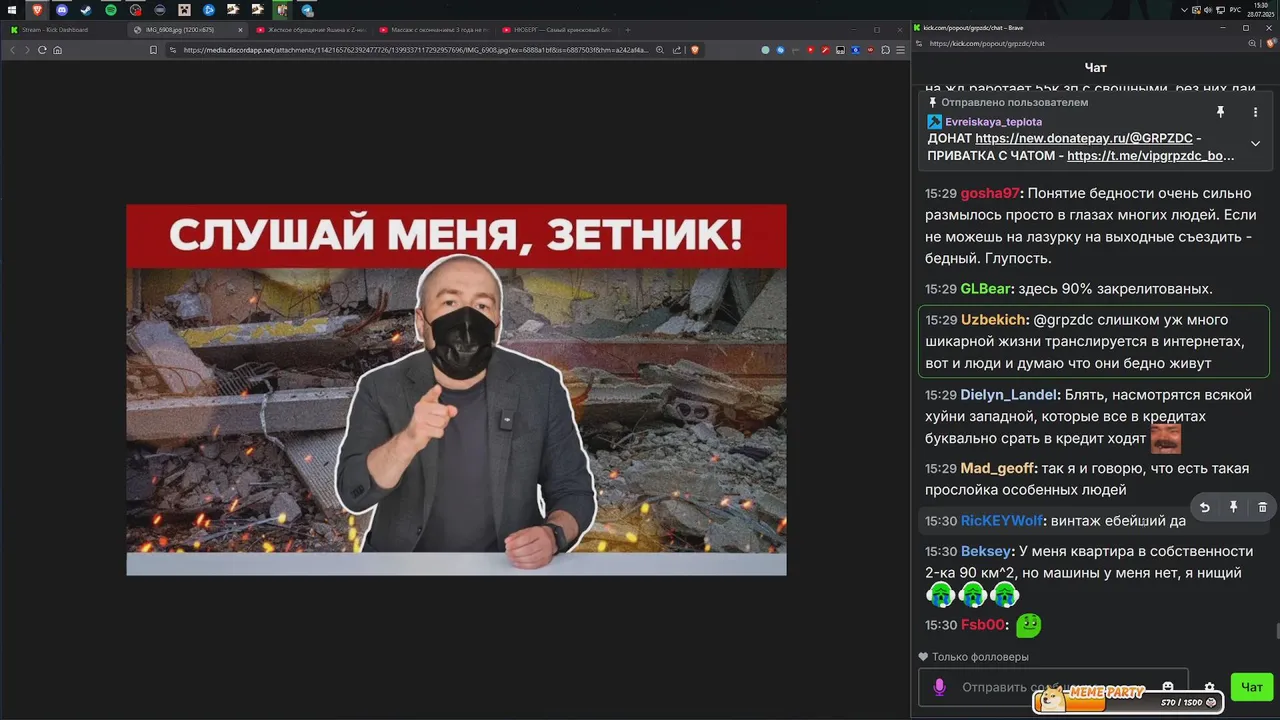Click the 'СЛУШАЙ МЕНЯ, ЗЕТНИК!' image

(456, 390)
